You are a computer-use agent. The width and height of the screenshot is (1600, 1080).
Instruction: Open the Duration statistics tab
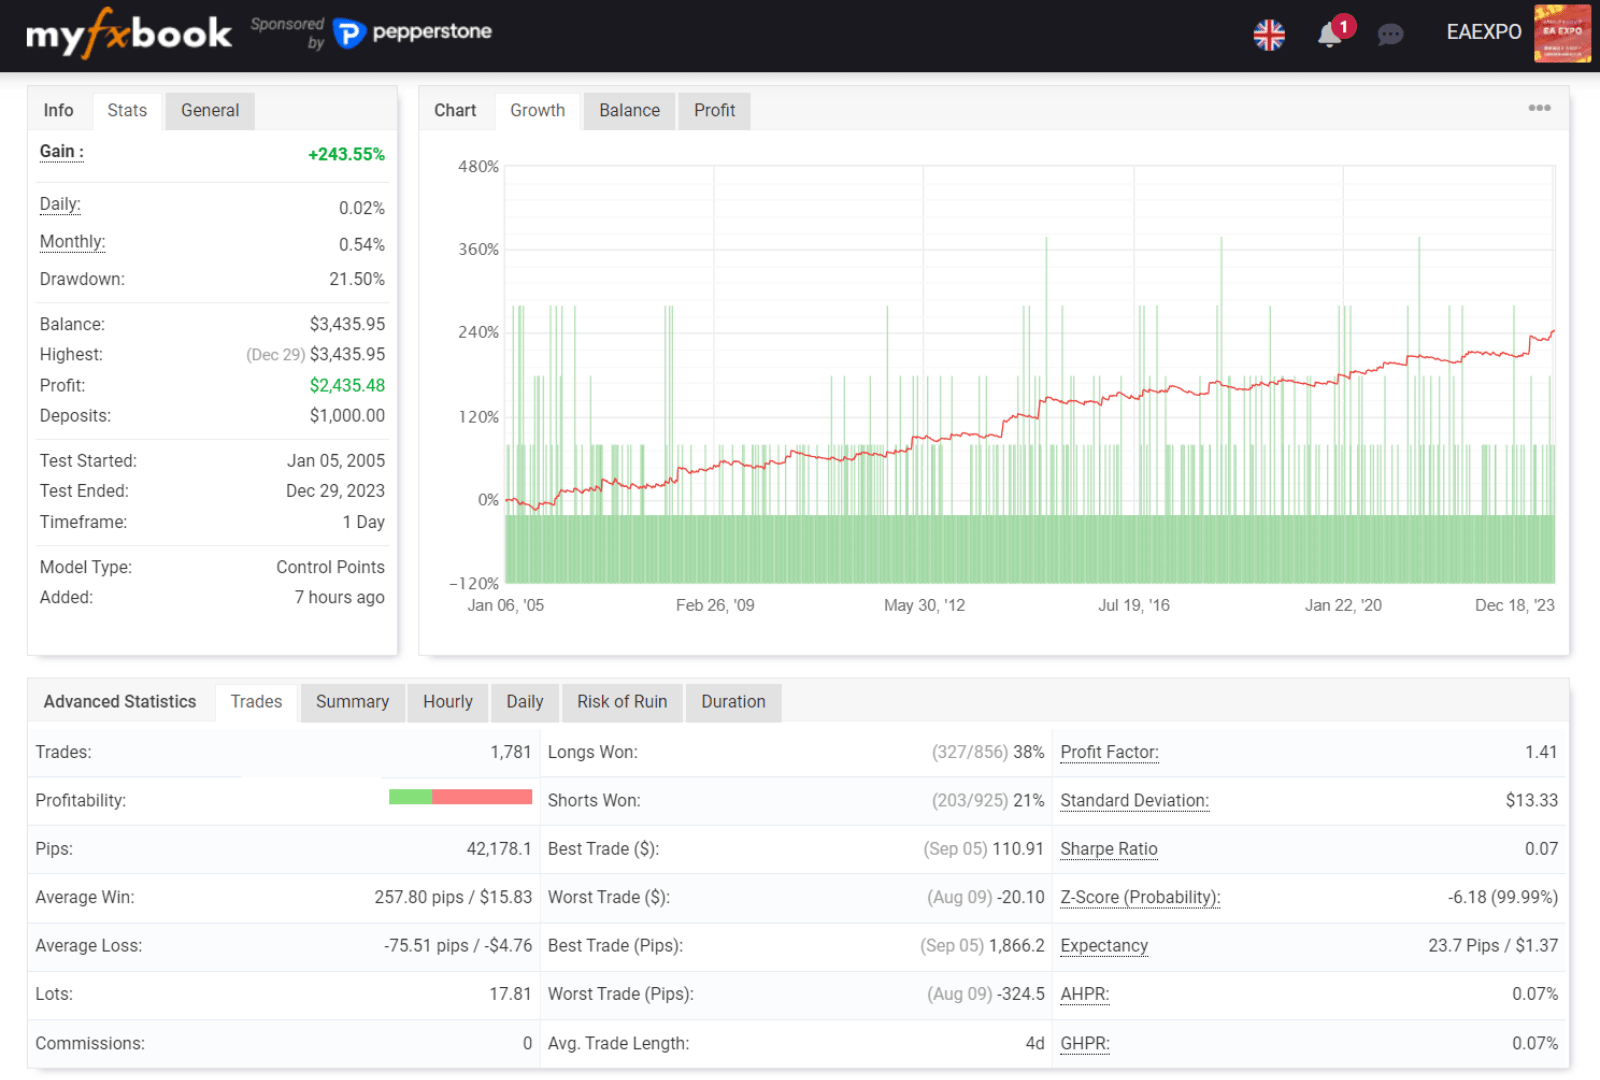pyautogui.click(x=733, y=702)
